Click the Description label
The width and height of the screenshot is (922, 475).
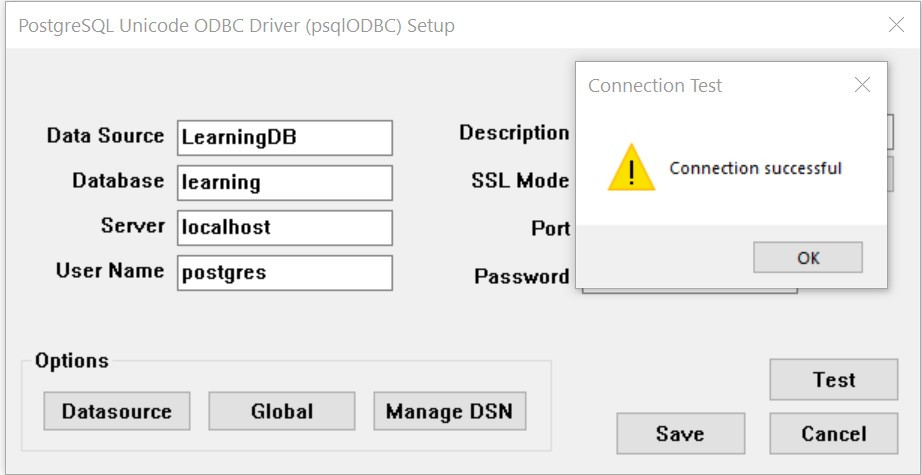(x=514, y=133)
